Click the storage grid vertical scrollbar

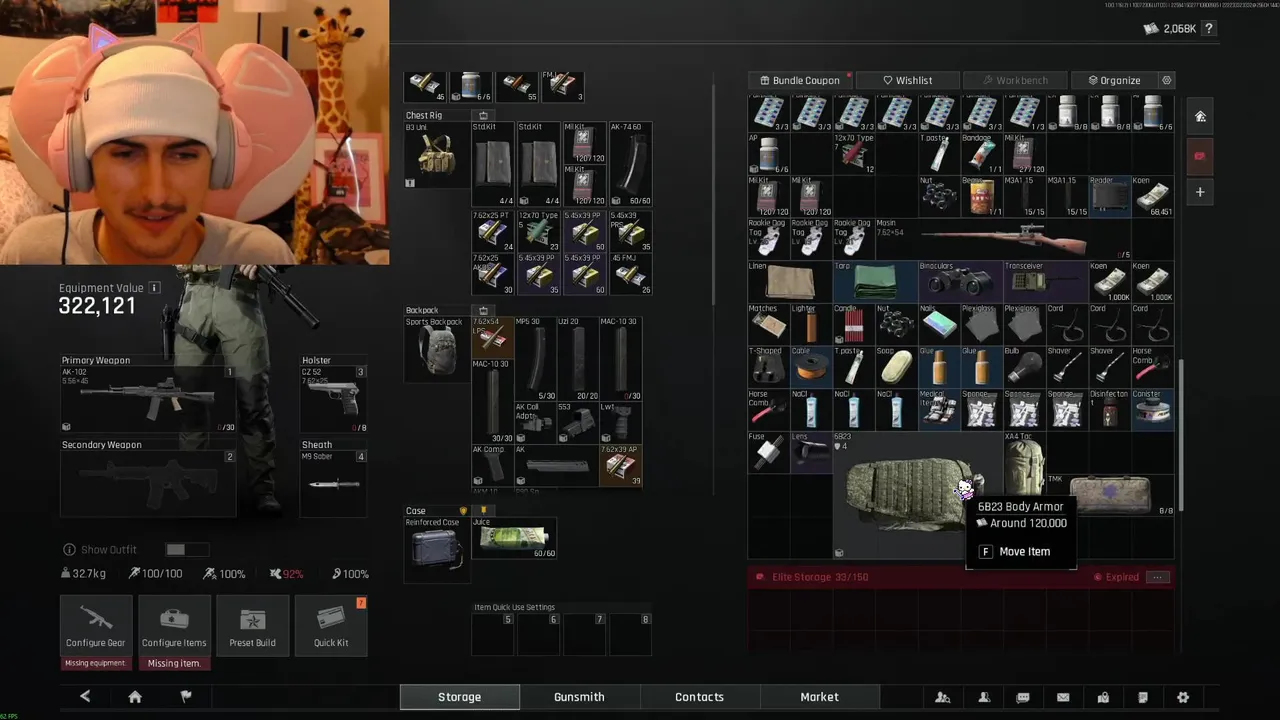coord(1181,435)
